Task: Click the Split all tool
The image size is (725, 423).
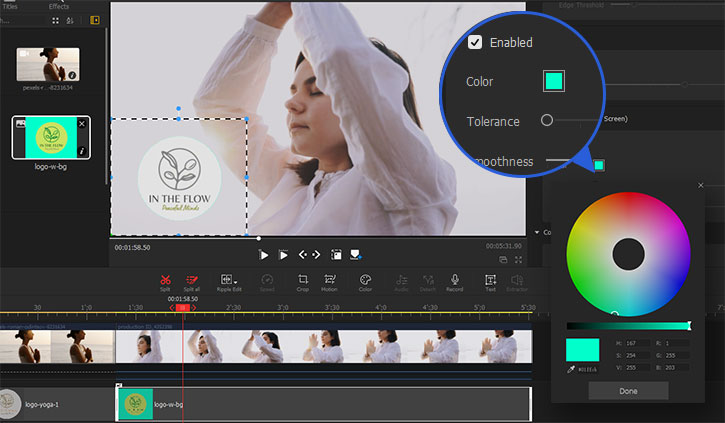Action: [192, 280]
